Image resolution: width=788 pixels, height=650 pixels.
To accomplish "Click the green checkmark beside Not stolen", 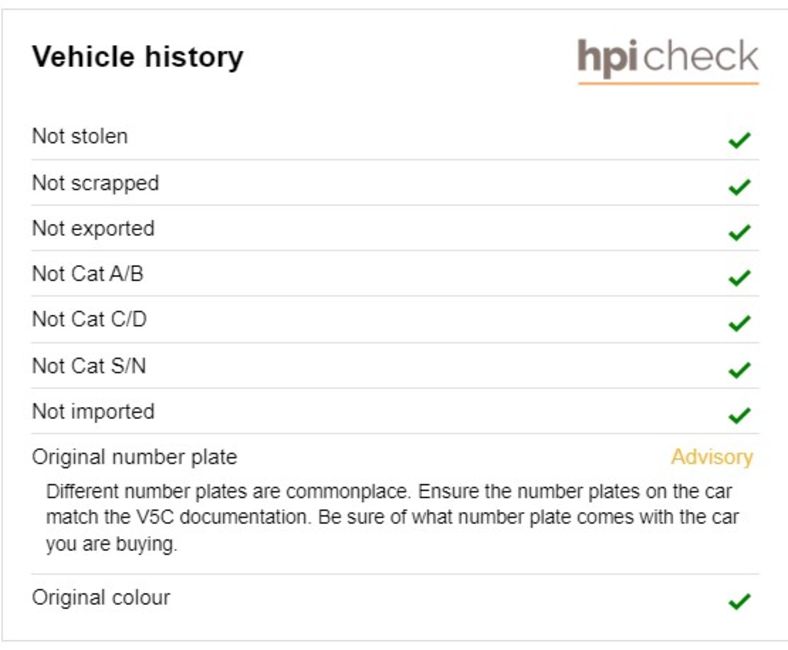I will (739, 140).
